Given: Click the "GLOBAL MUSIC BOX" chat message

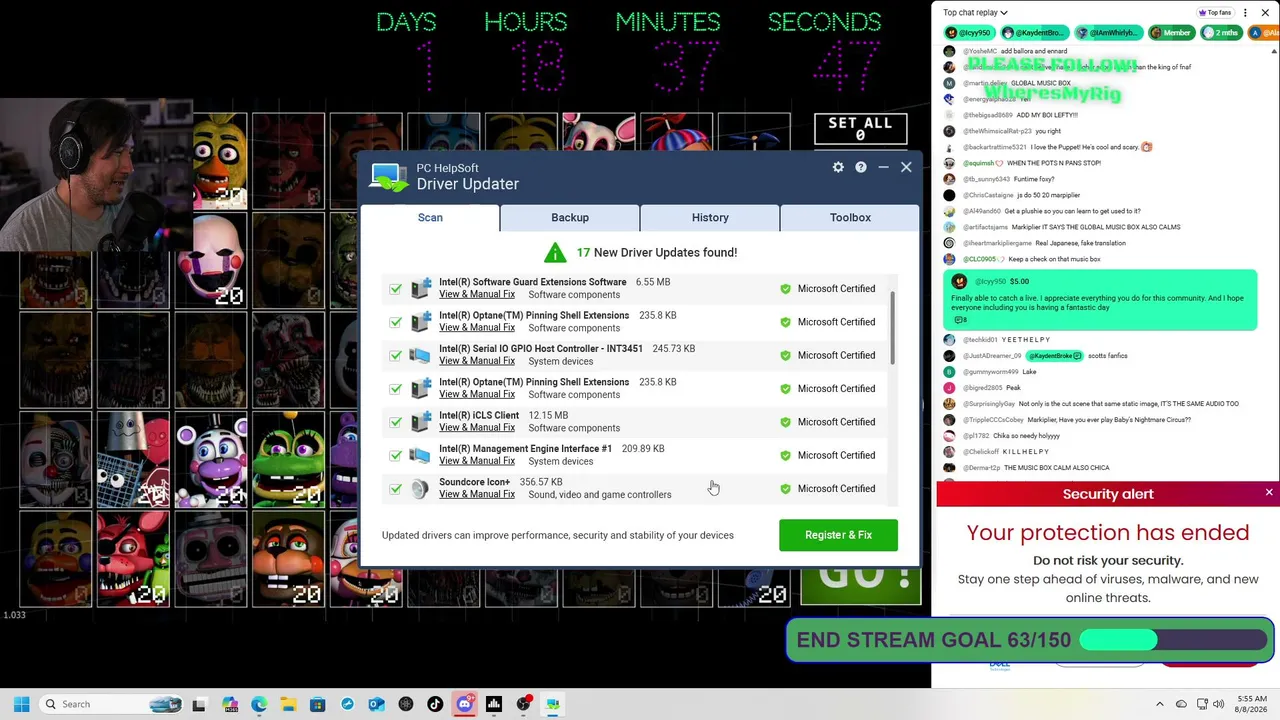Looking at the screenshot, I should tap(1041, 83).
